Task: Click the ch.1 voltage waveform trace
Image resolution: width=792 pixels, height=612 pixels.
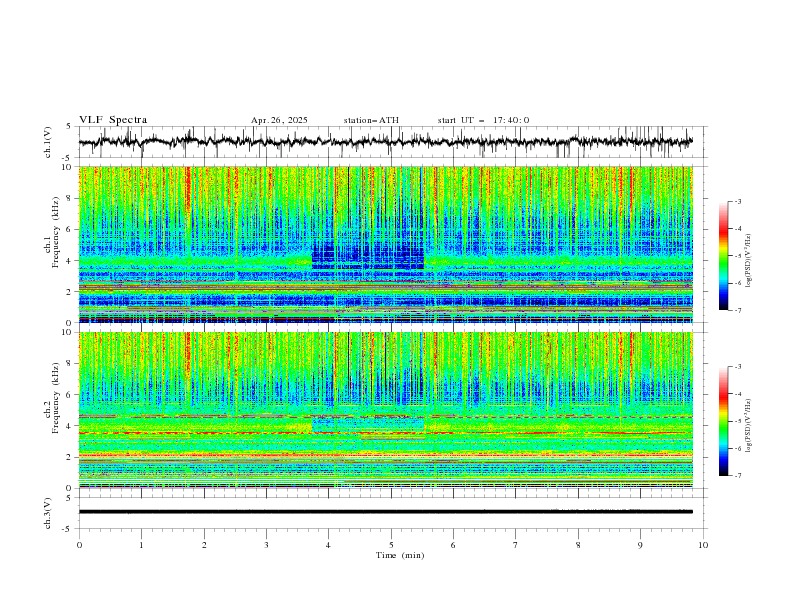Action: click(385, 142)
